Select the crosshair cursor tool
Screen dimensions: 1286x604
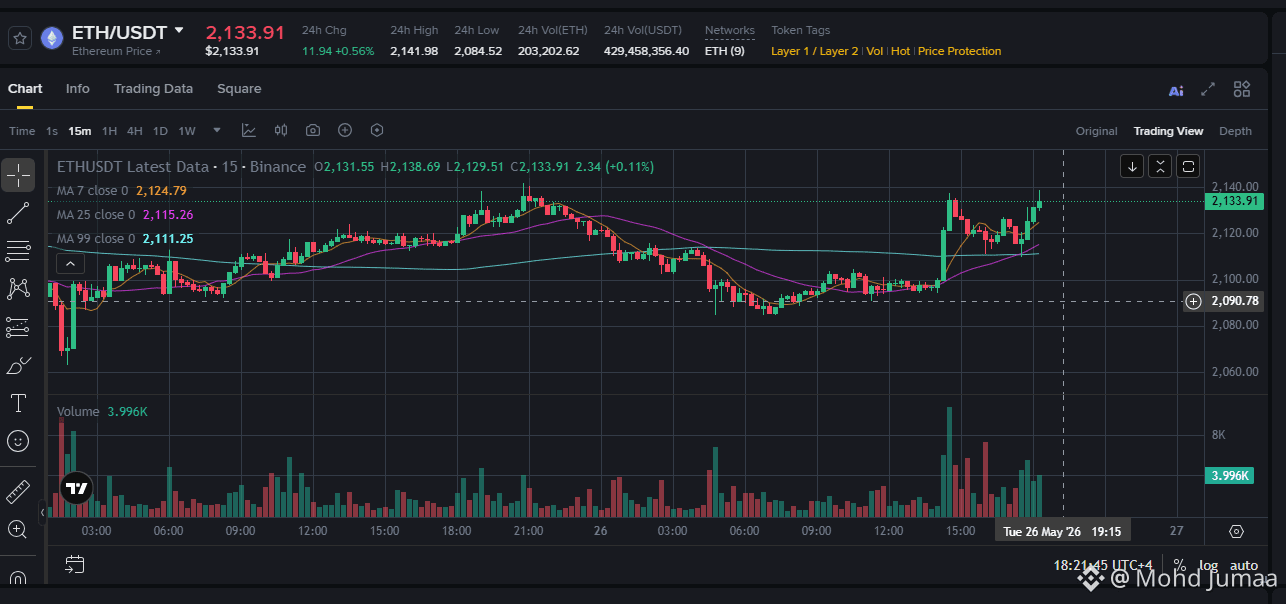click(x=18, y=174)
